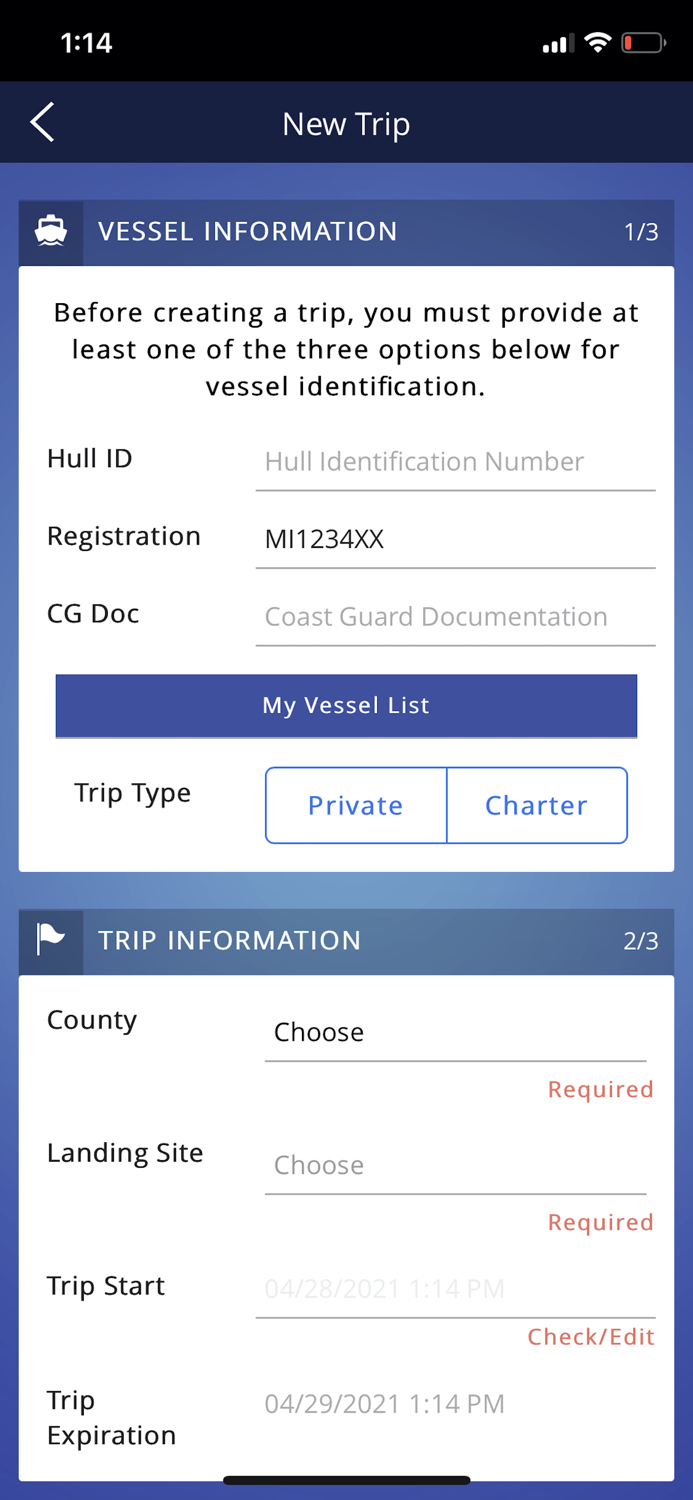Tap the Check/Edit link
The width and height of the screenshot is (693, 1500).
[x=591, y=1337]
